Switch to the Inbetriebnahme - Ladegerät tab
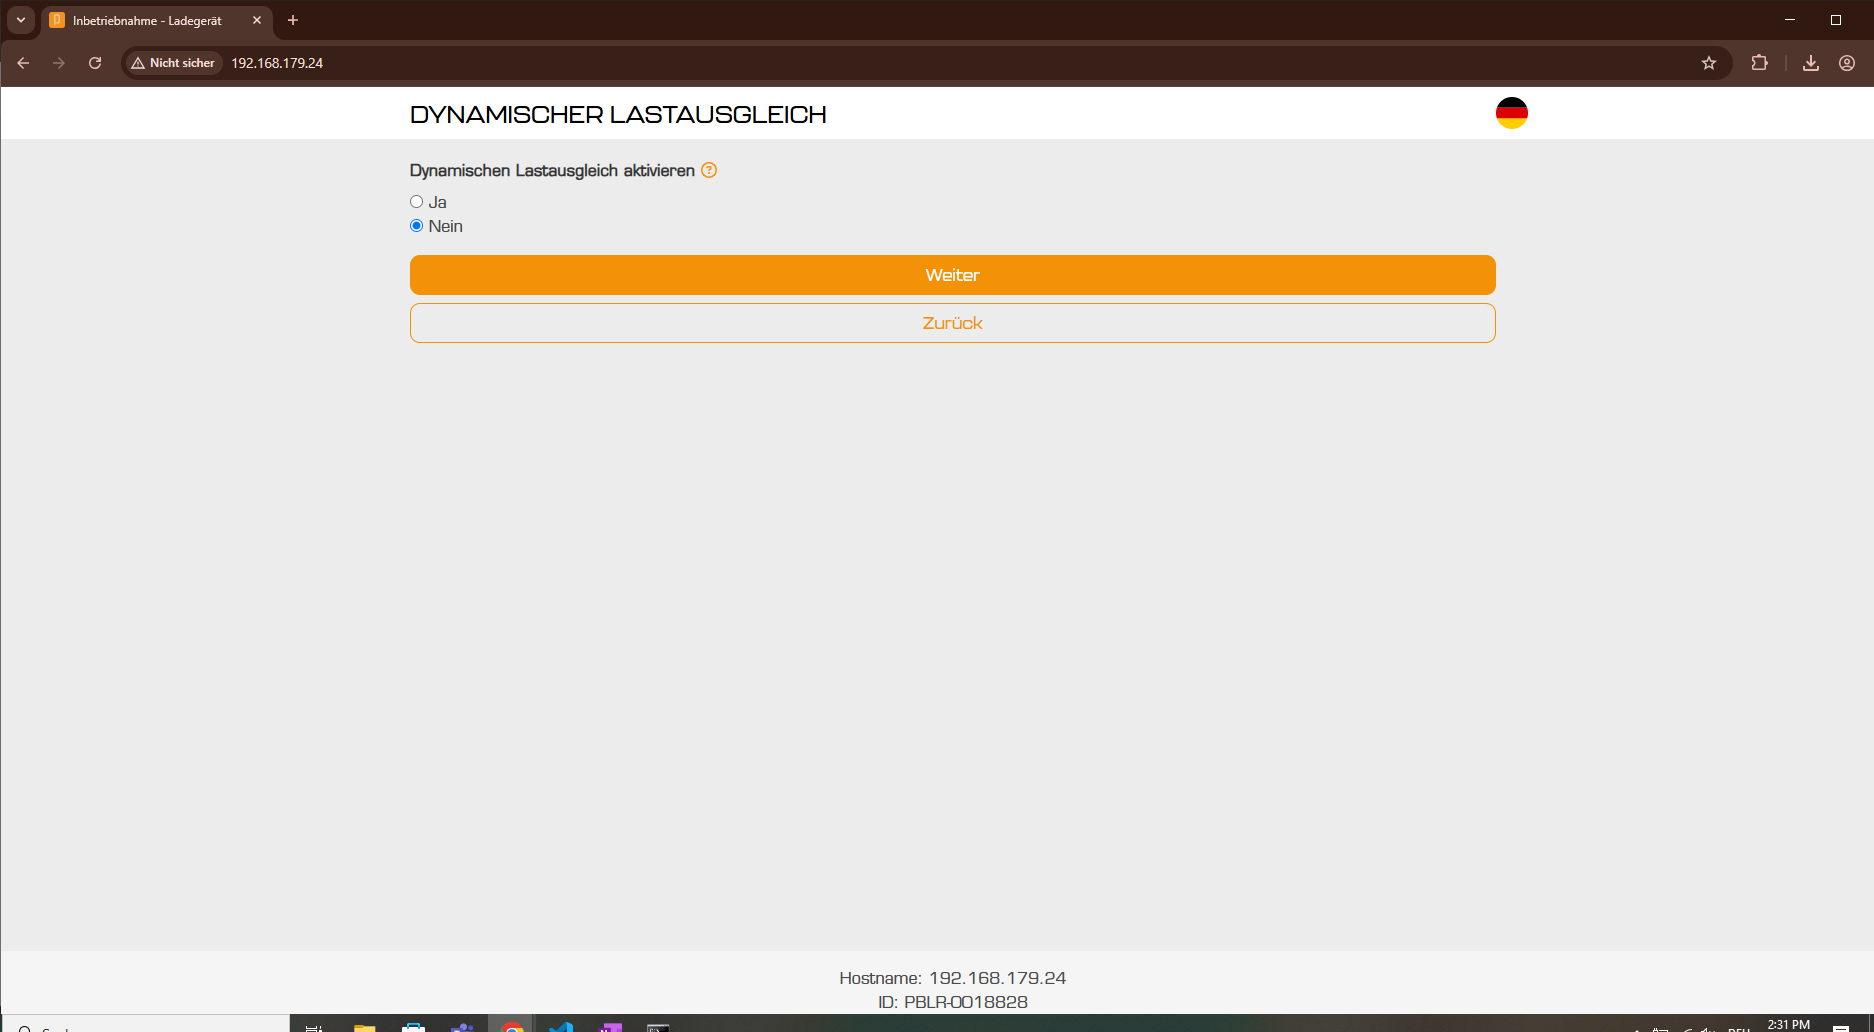This screenshot has height=1032, width=1874. (147, 21)
